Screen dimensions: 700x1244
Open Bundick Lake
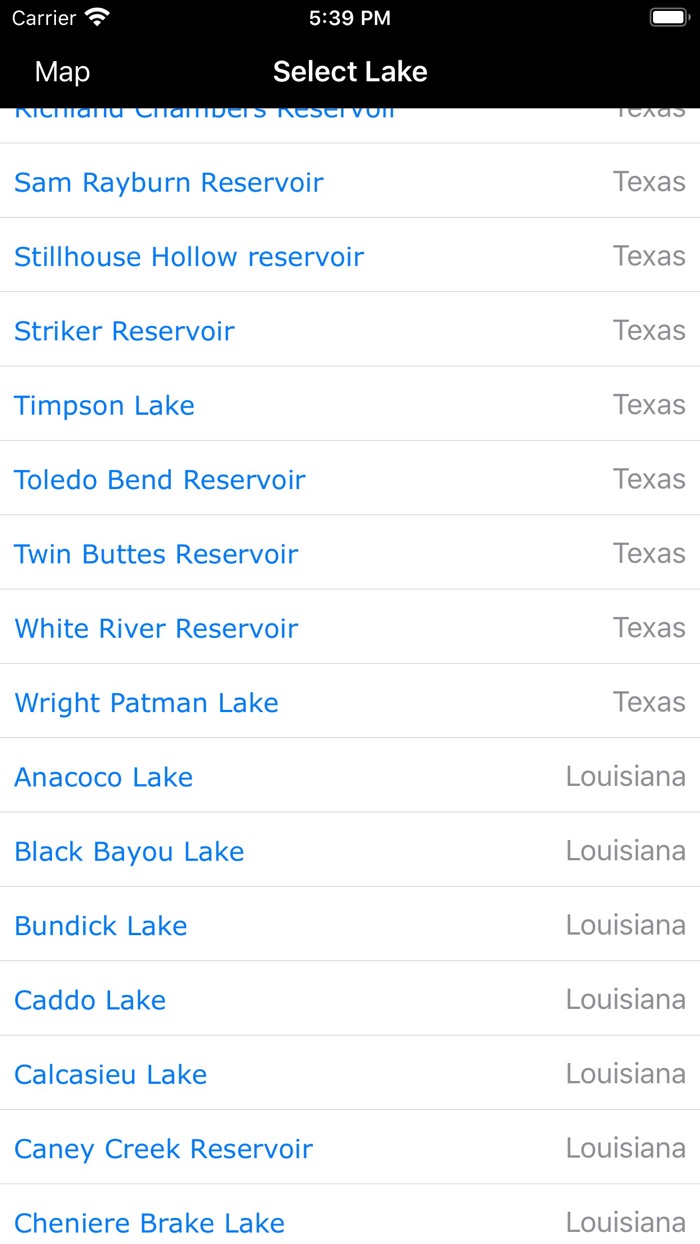coord(100,925)
